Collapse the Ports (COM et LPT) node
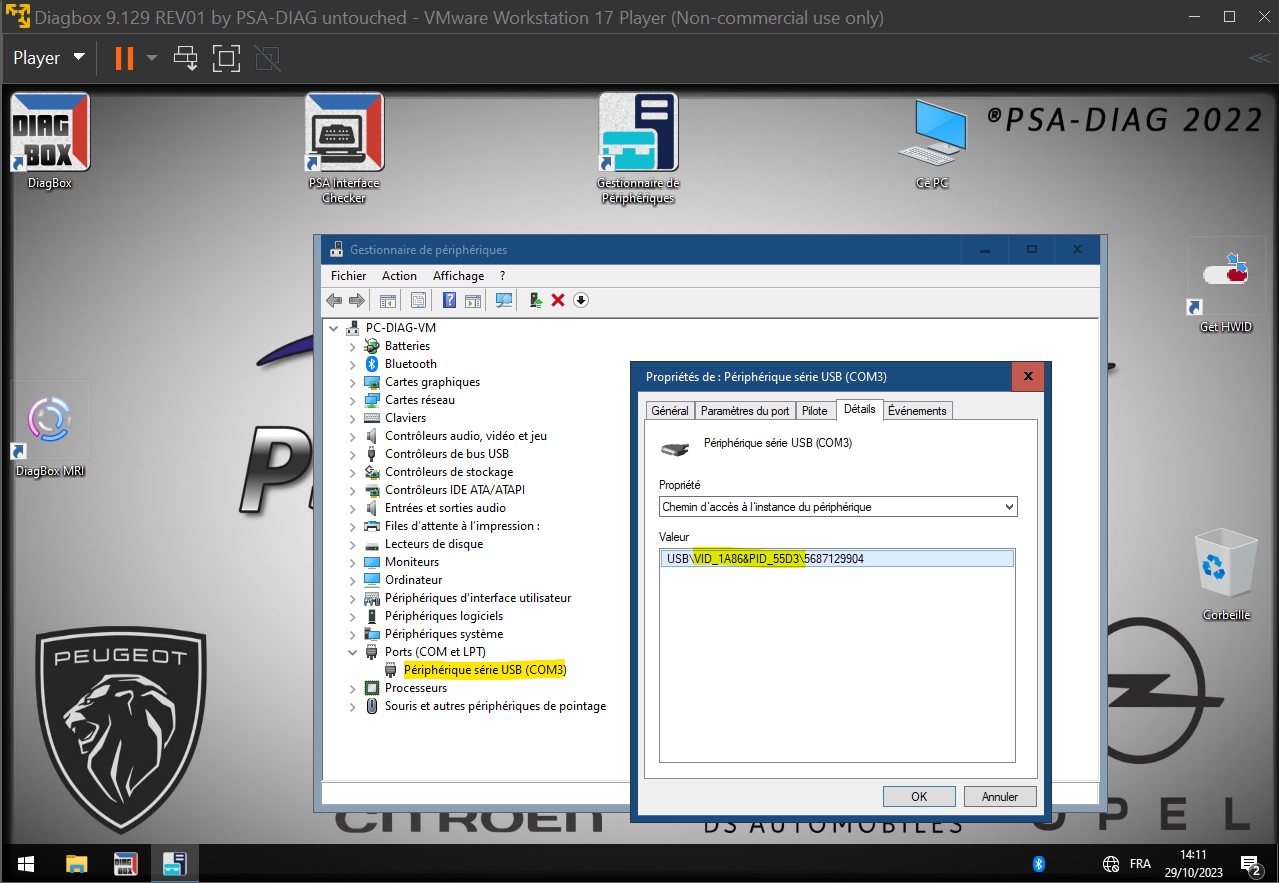The height and width of the screenshot is (883, 1279). [x=352, y=652]
